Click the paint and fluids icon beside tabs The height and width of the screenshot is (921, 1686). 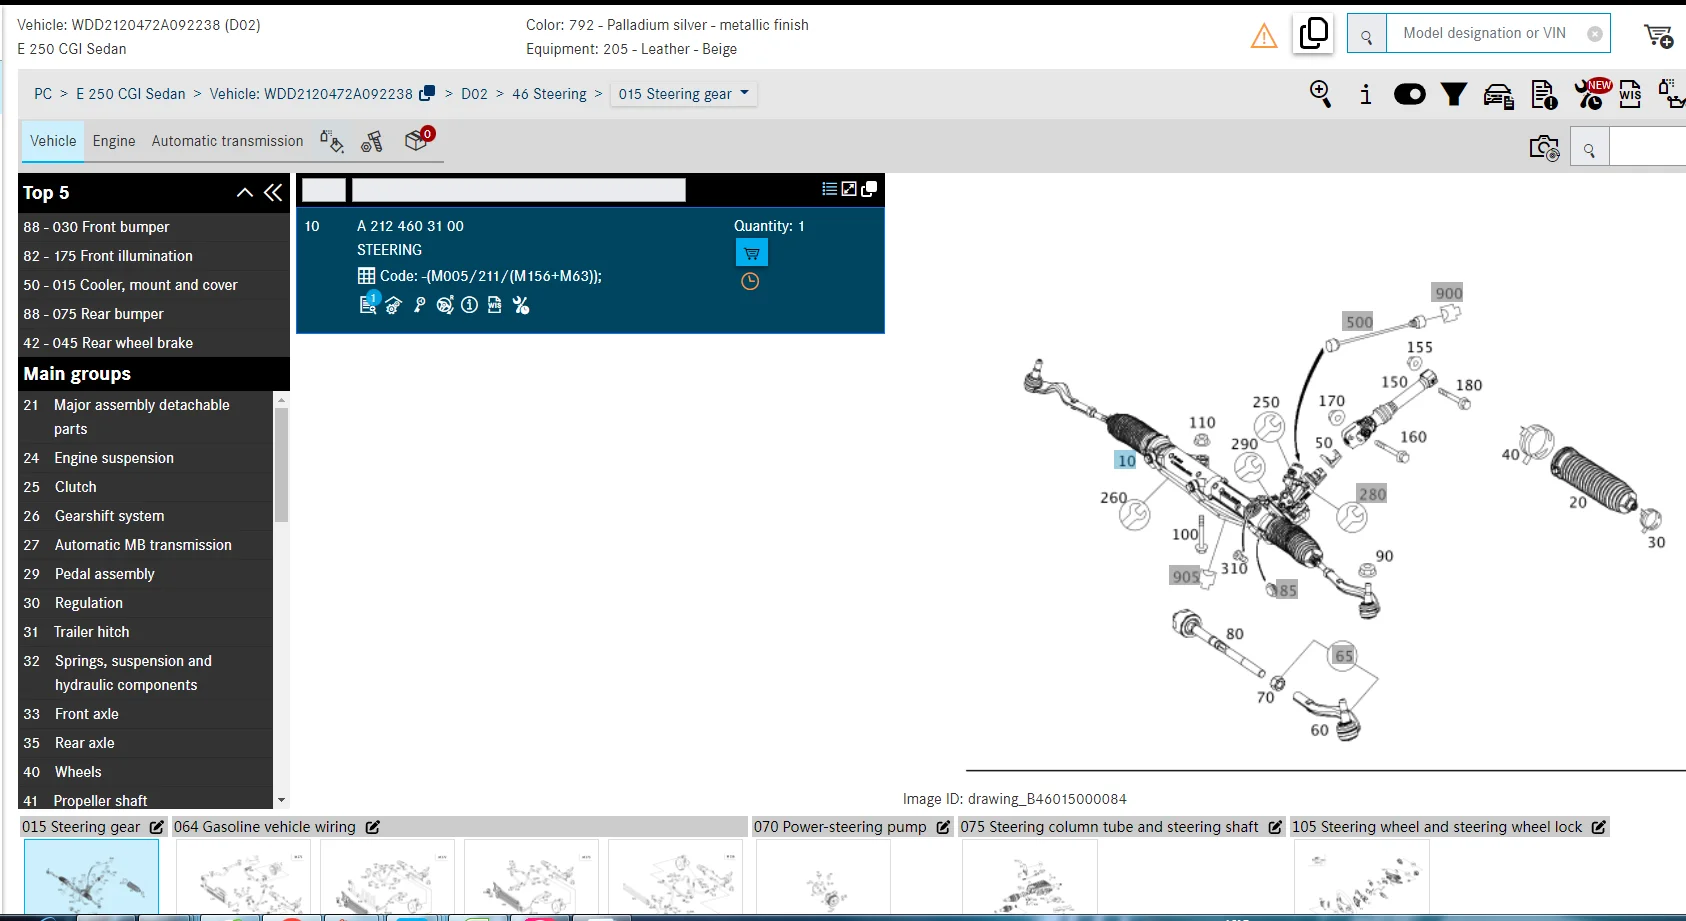(332, 141)
